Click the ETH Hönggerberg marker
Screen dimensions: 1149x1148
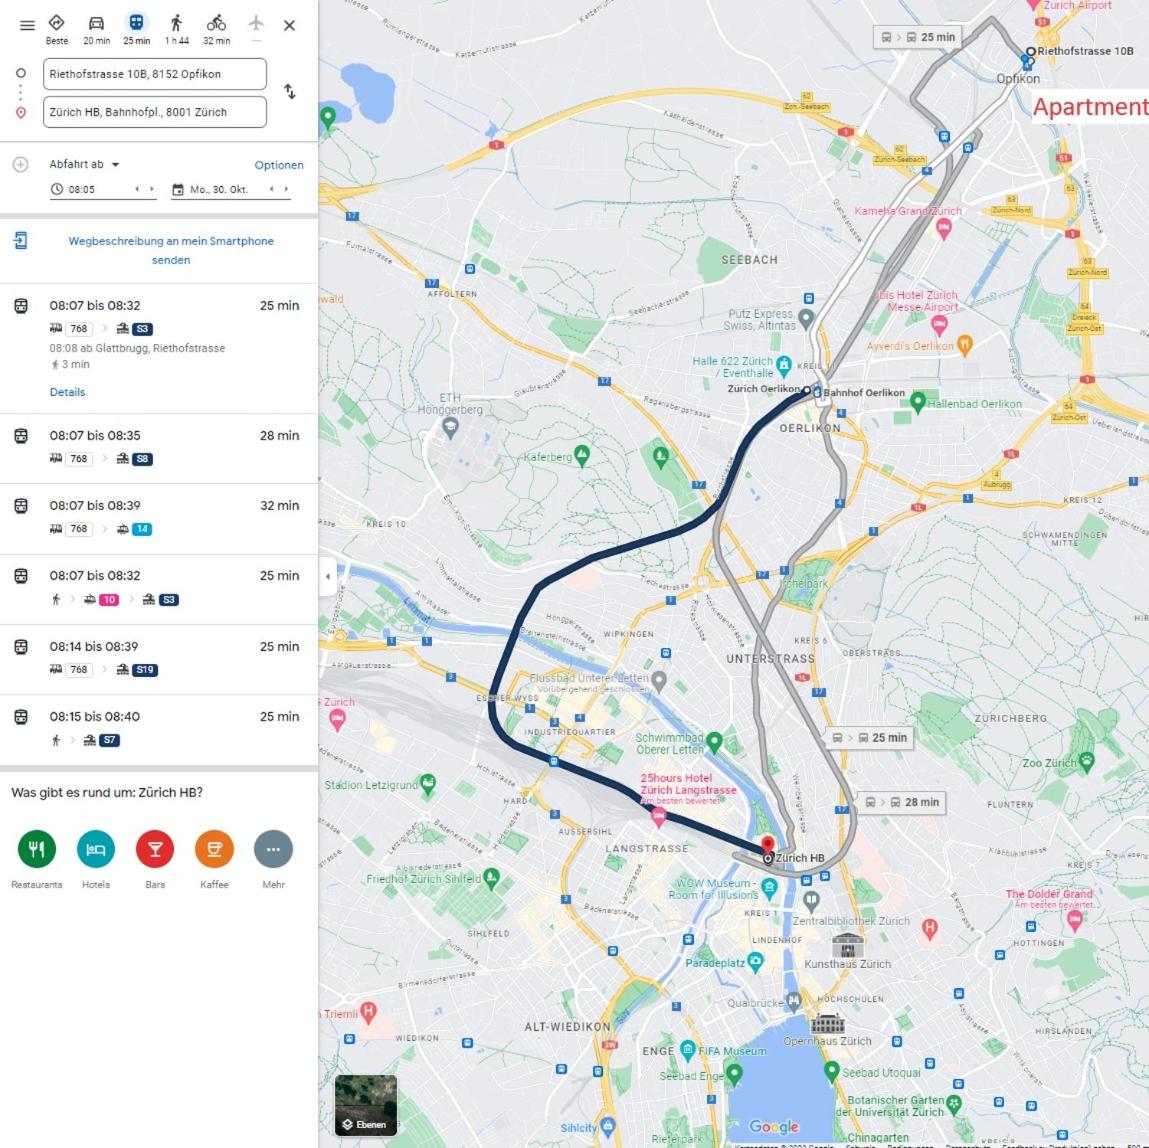(x=450, y=428)
